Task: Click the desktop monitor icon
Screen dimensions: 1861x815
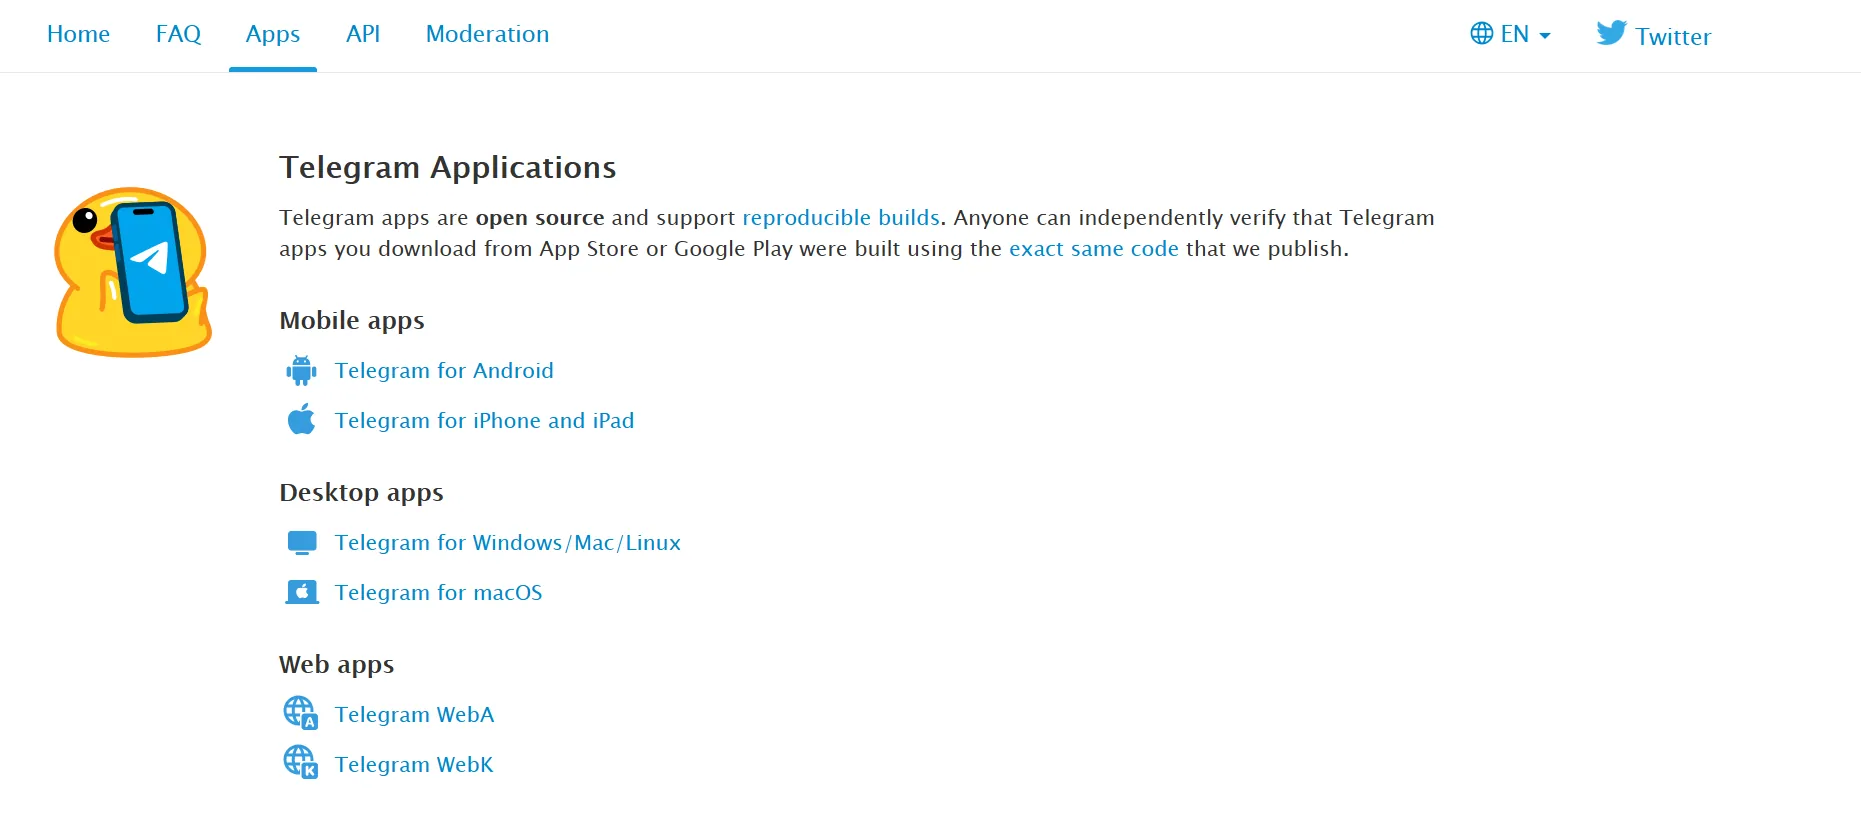Action: [x=301, y=542]
